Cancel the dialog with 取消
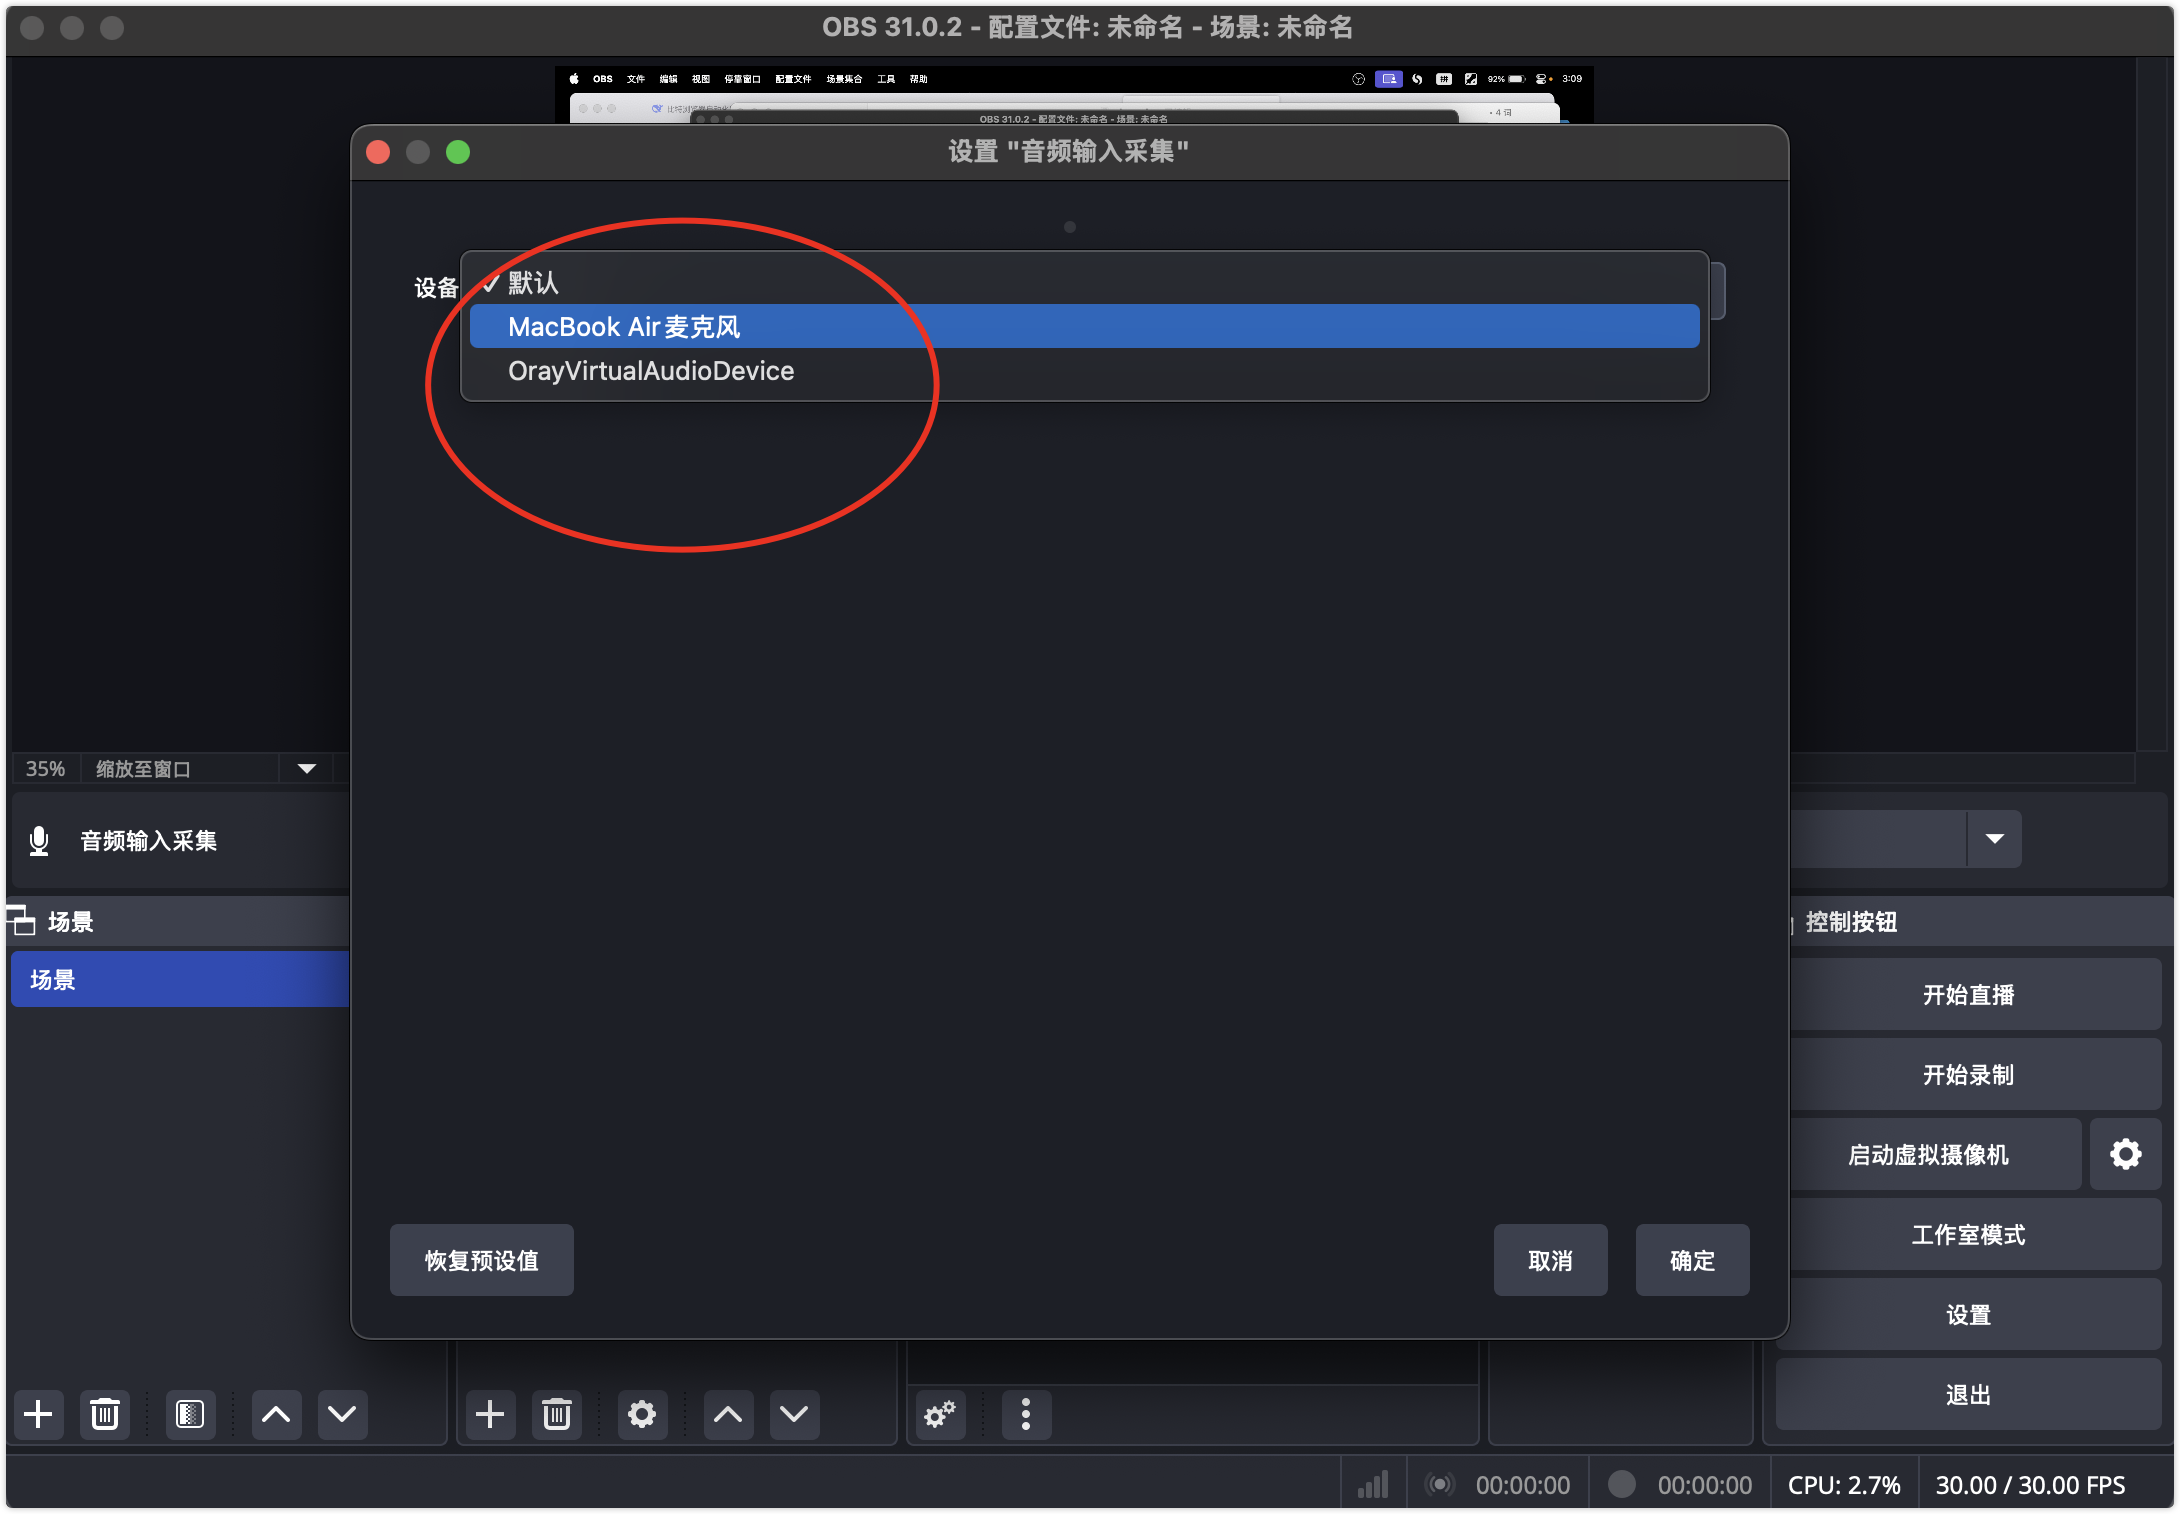 click(1551, 1260)
